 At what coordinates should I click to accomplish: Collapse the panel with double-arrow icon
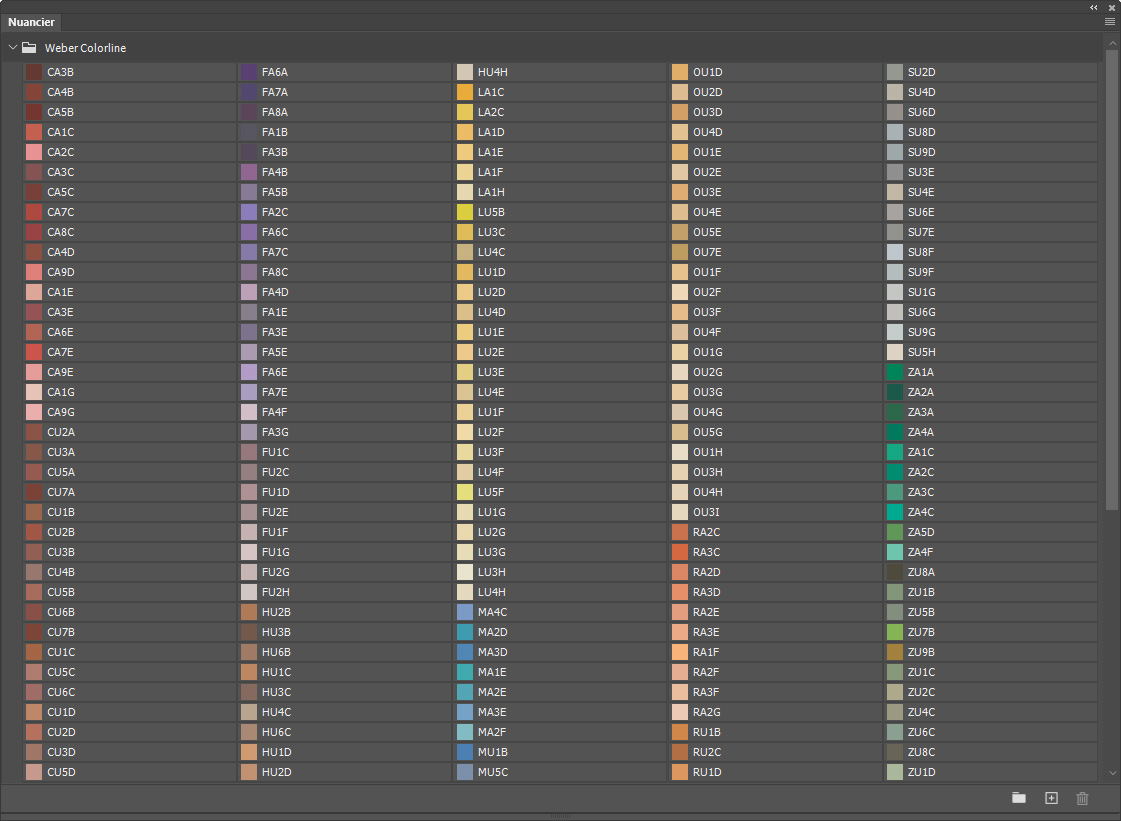[1094, 7]
